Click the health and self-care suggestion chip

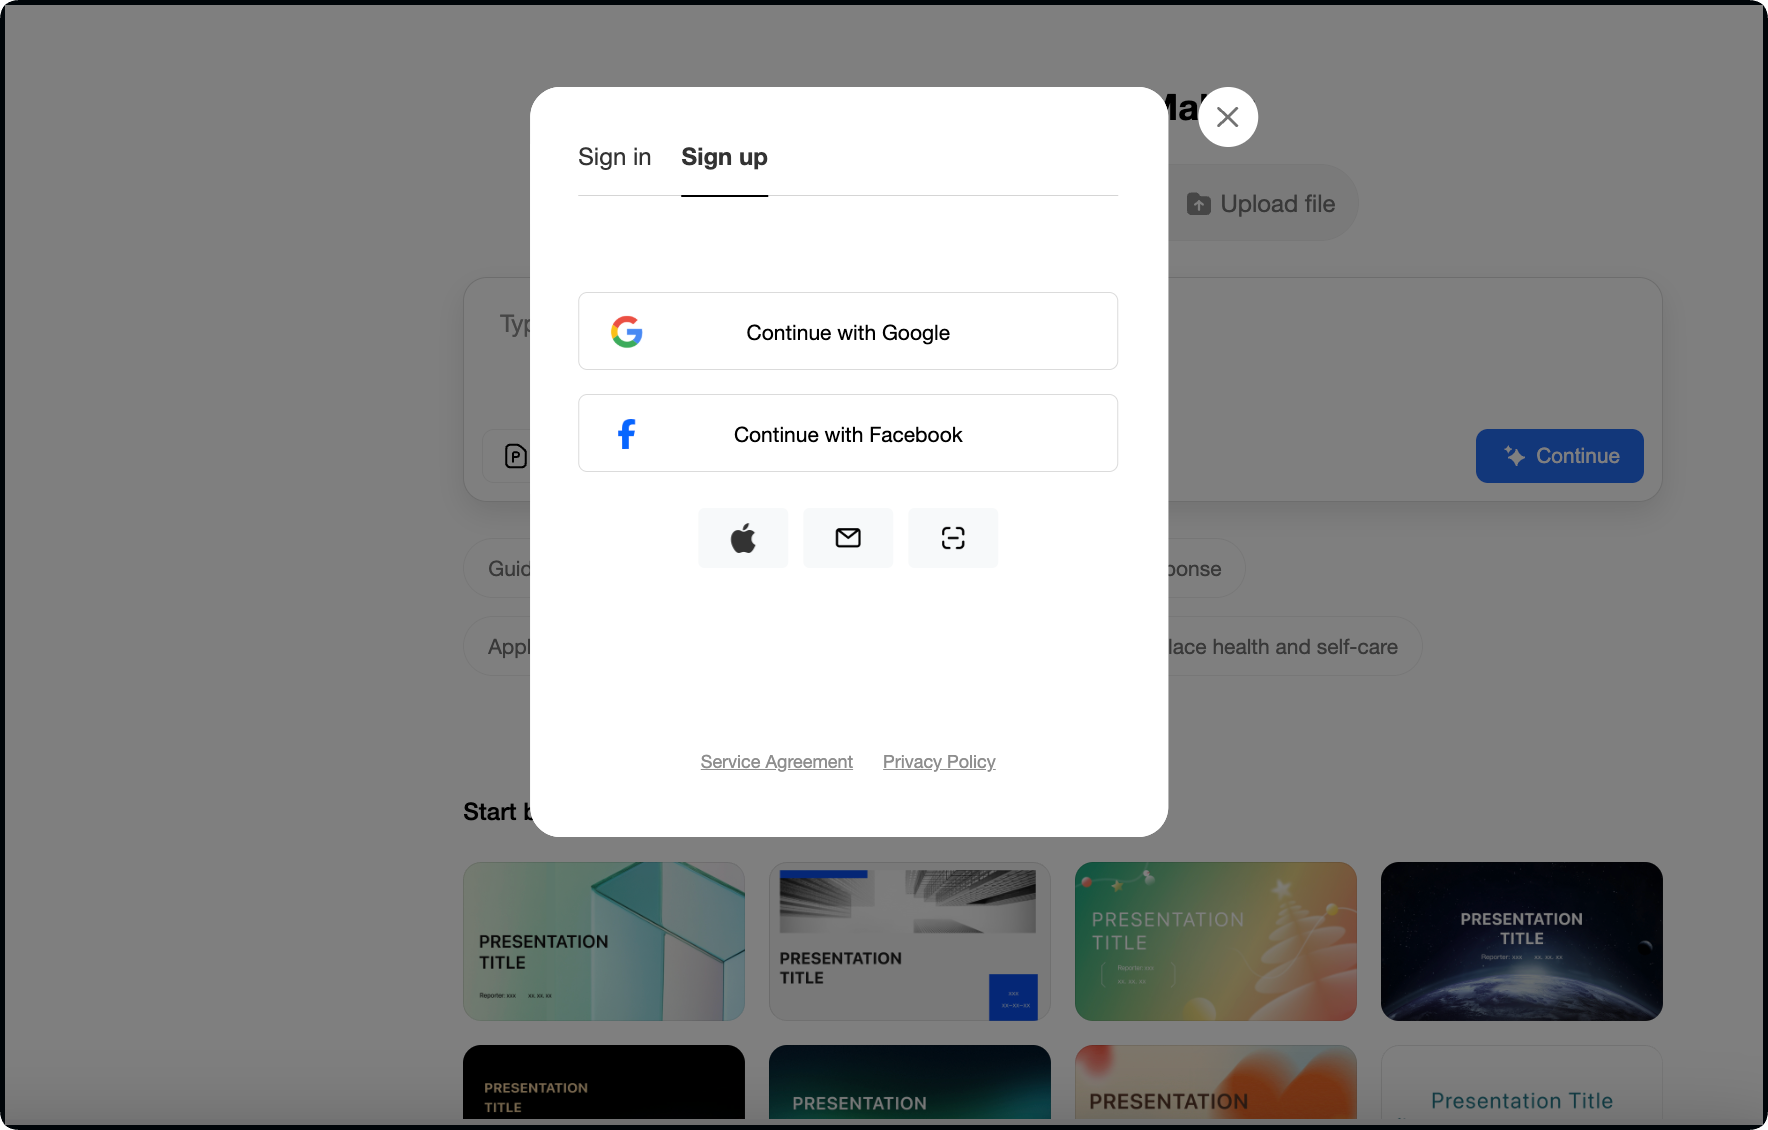pos(1294,647)
